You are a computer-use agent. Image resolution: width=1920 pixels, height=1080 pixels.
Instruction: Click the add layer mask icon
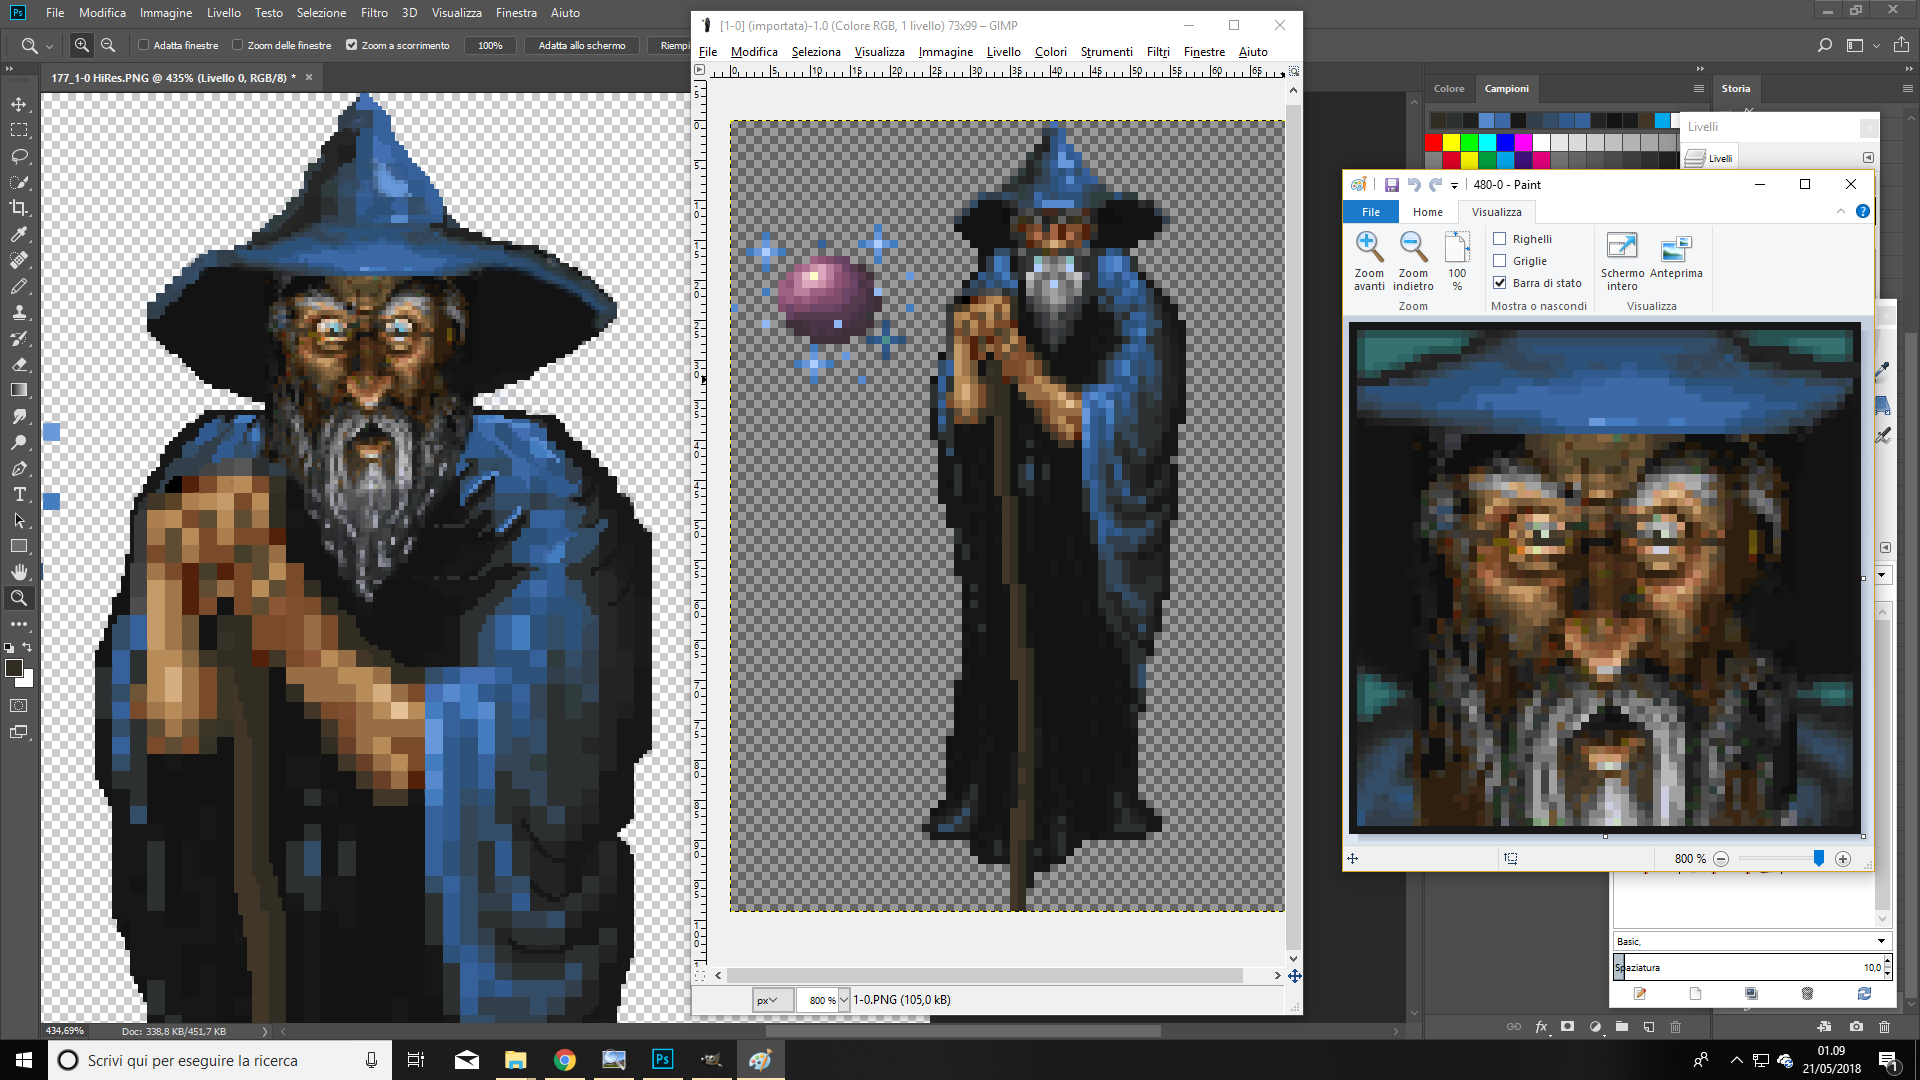(x=1567, y=1026)
